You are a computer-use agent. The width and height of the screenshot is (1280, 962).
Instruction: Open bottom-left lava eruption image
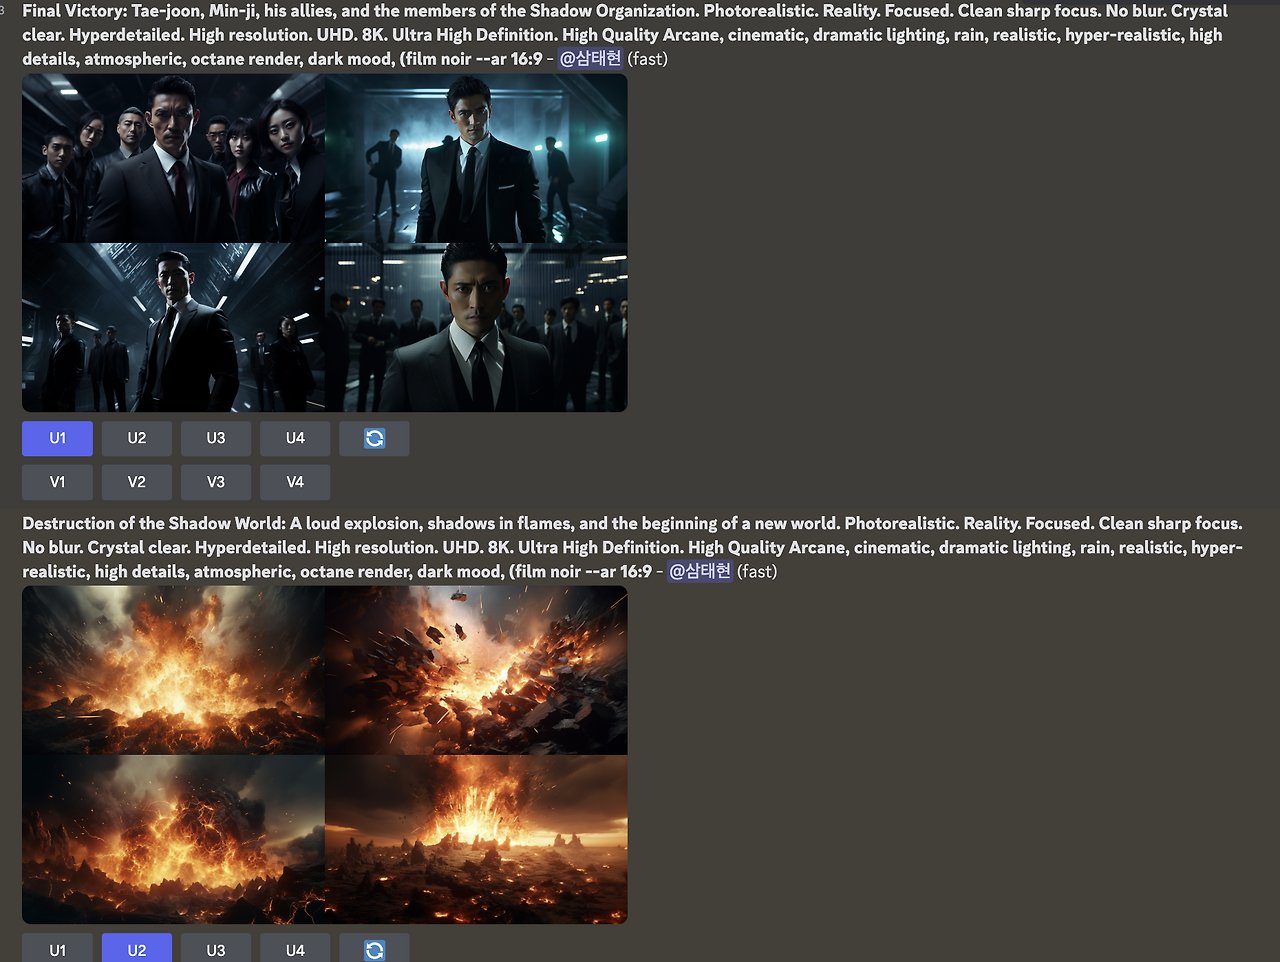tap(173, 840)
